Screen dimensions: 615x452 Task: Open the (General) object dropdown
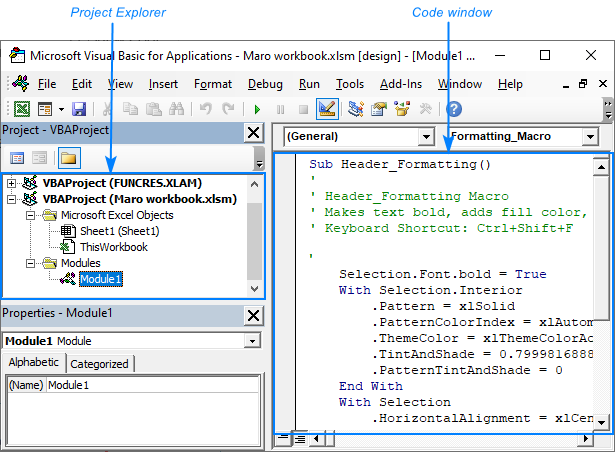point(426,137)
